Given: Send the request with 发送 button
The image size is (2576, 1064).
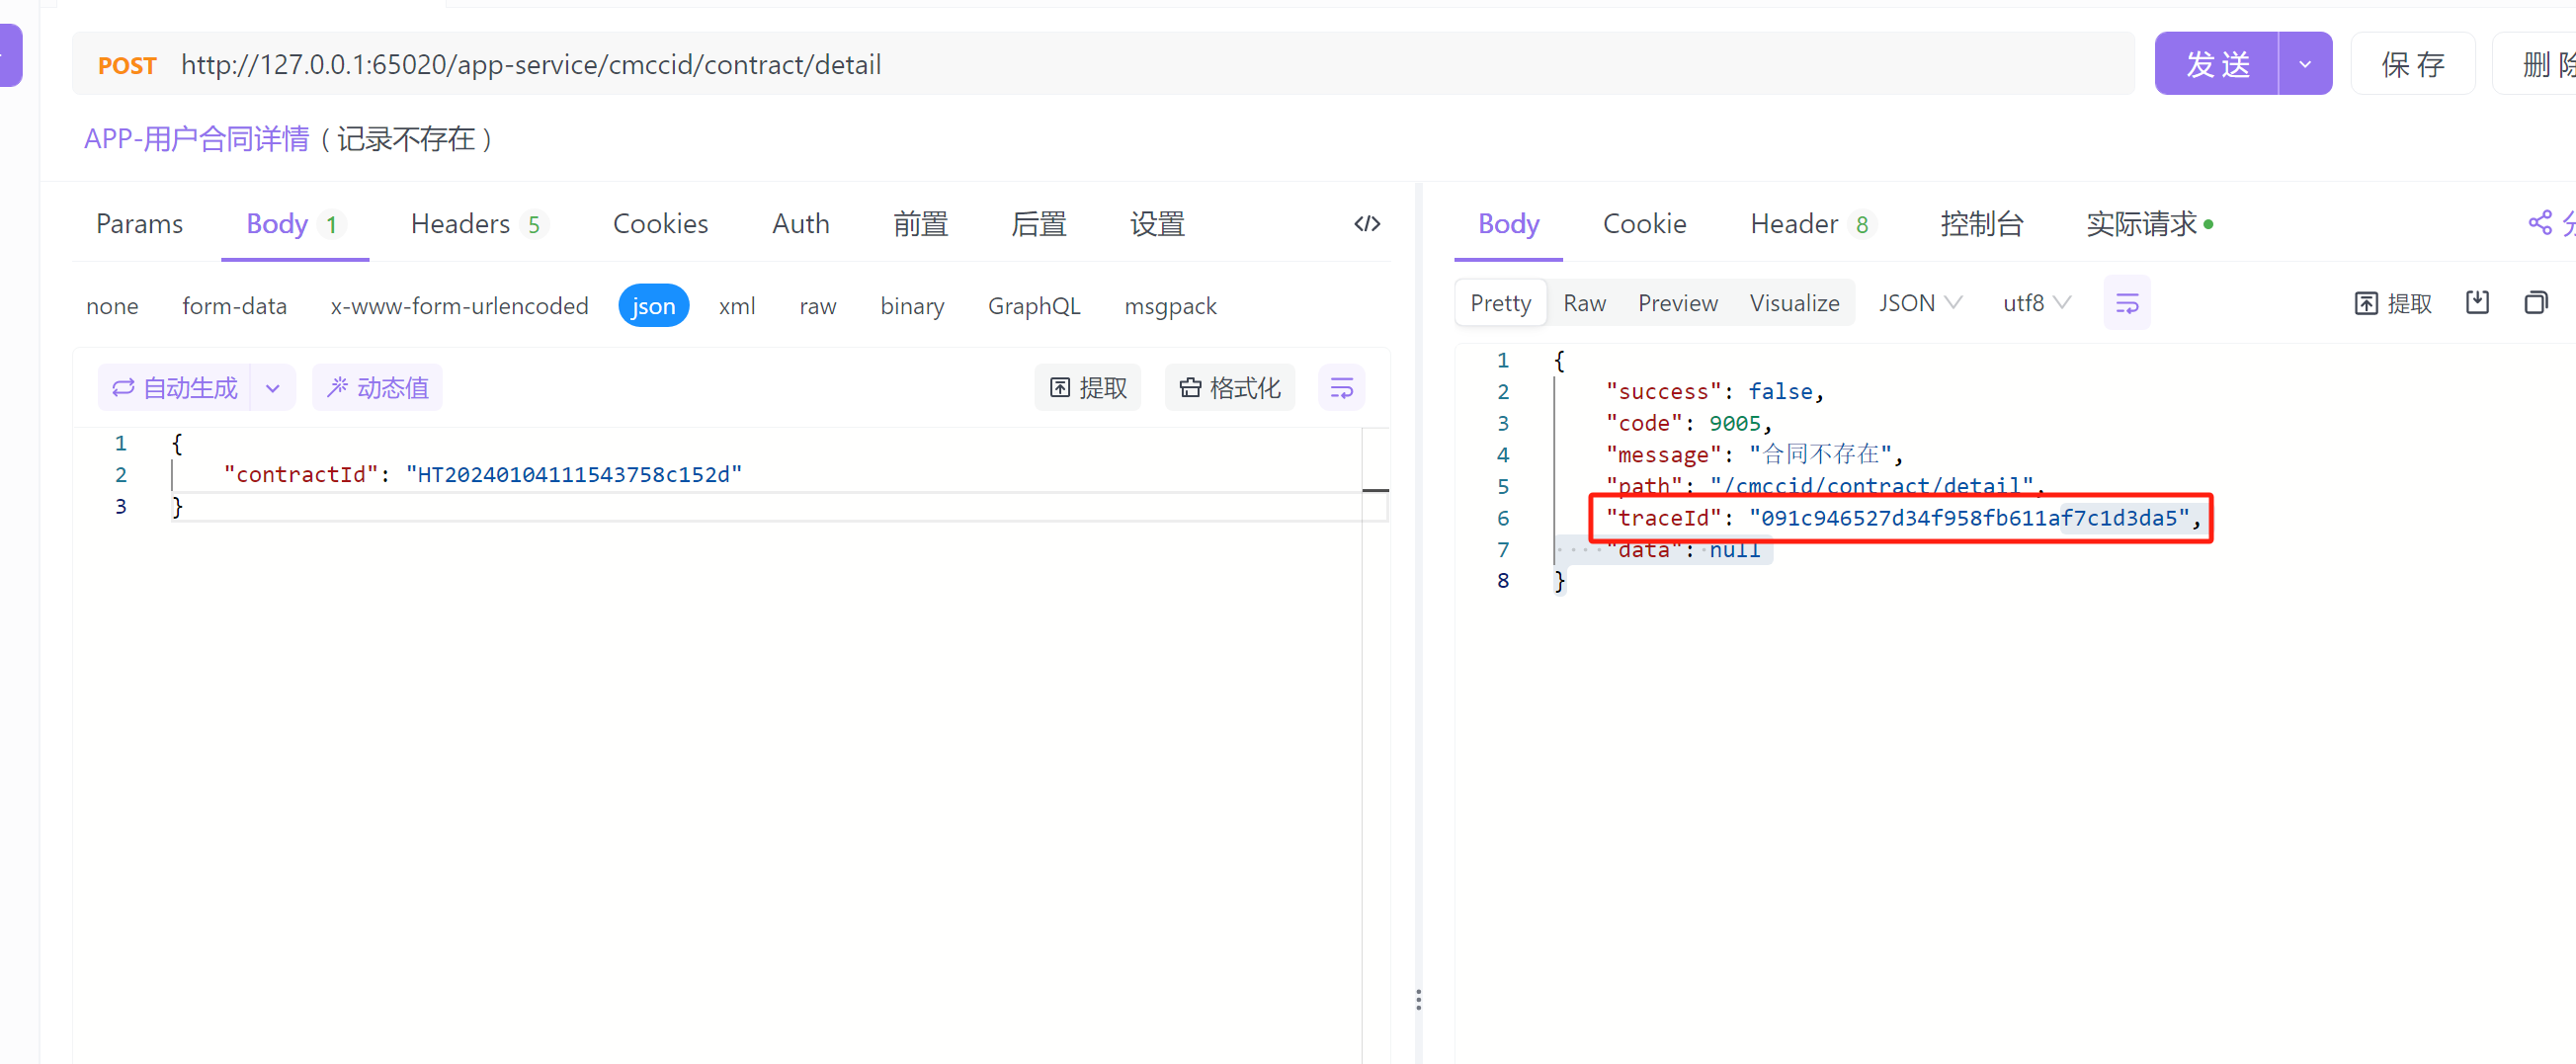Looking at the screenshot, I should 2217,64.
